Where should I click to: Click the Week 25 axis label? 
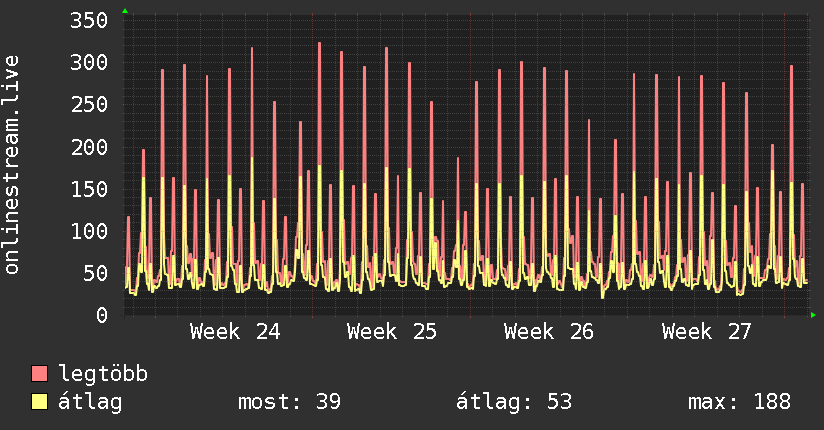pyautogui.click(x=392, y=332)
